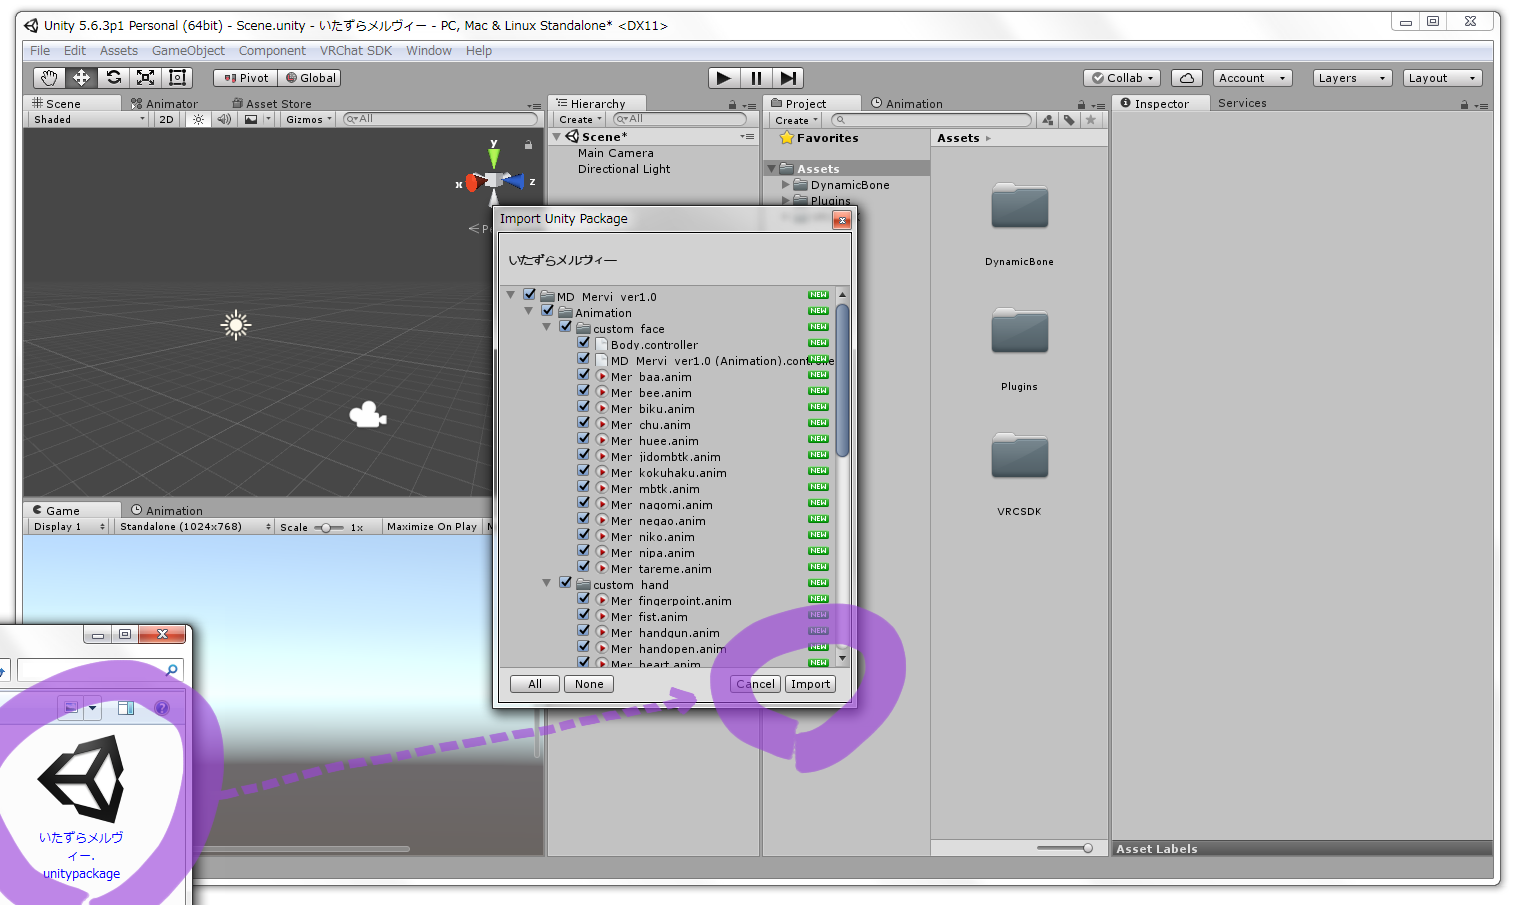Open the GameObject menu
The width and height of the screenshot is (1516, 905).
pyautogui.click(x=188, y=51)
